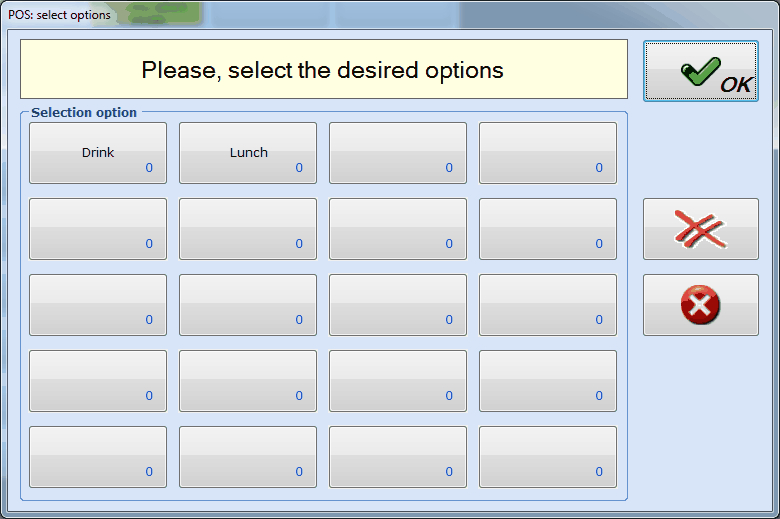Click the last empty button in the top row
The width and height of the screenshot is (780, 519).
(548, 153)
